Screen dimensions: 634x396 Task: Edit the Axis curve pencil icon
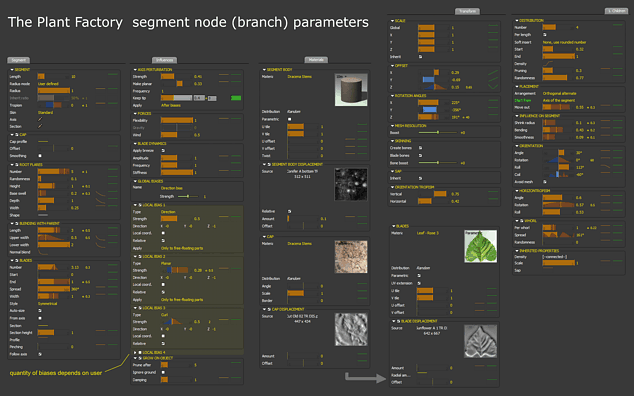[40, 119]
